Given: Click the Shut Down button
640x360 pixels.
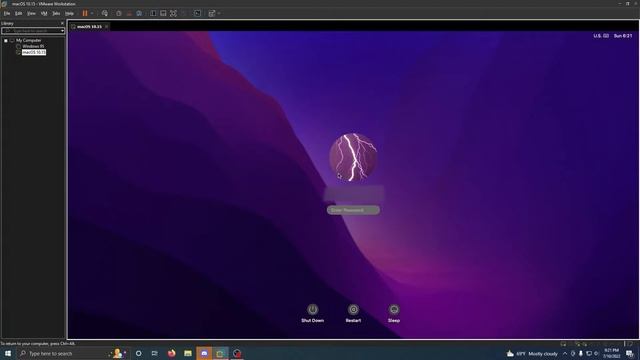Looking at the screenshot, I should point(313,313).
